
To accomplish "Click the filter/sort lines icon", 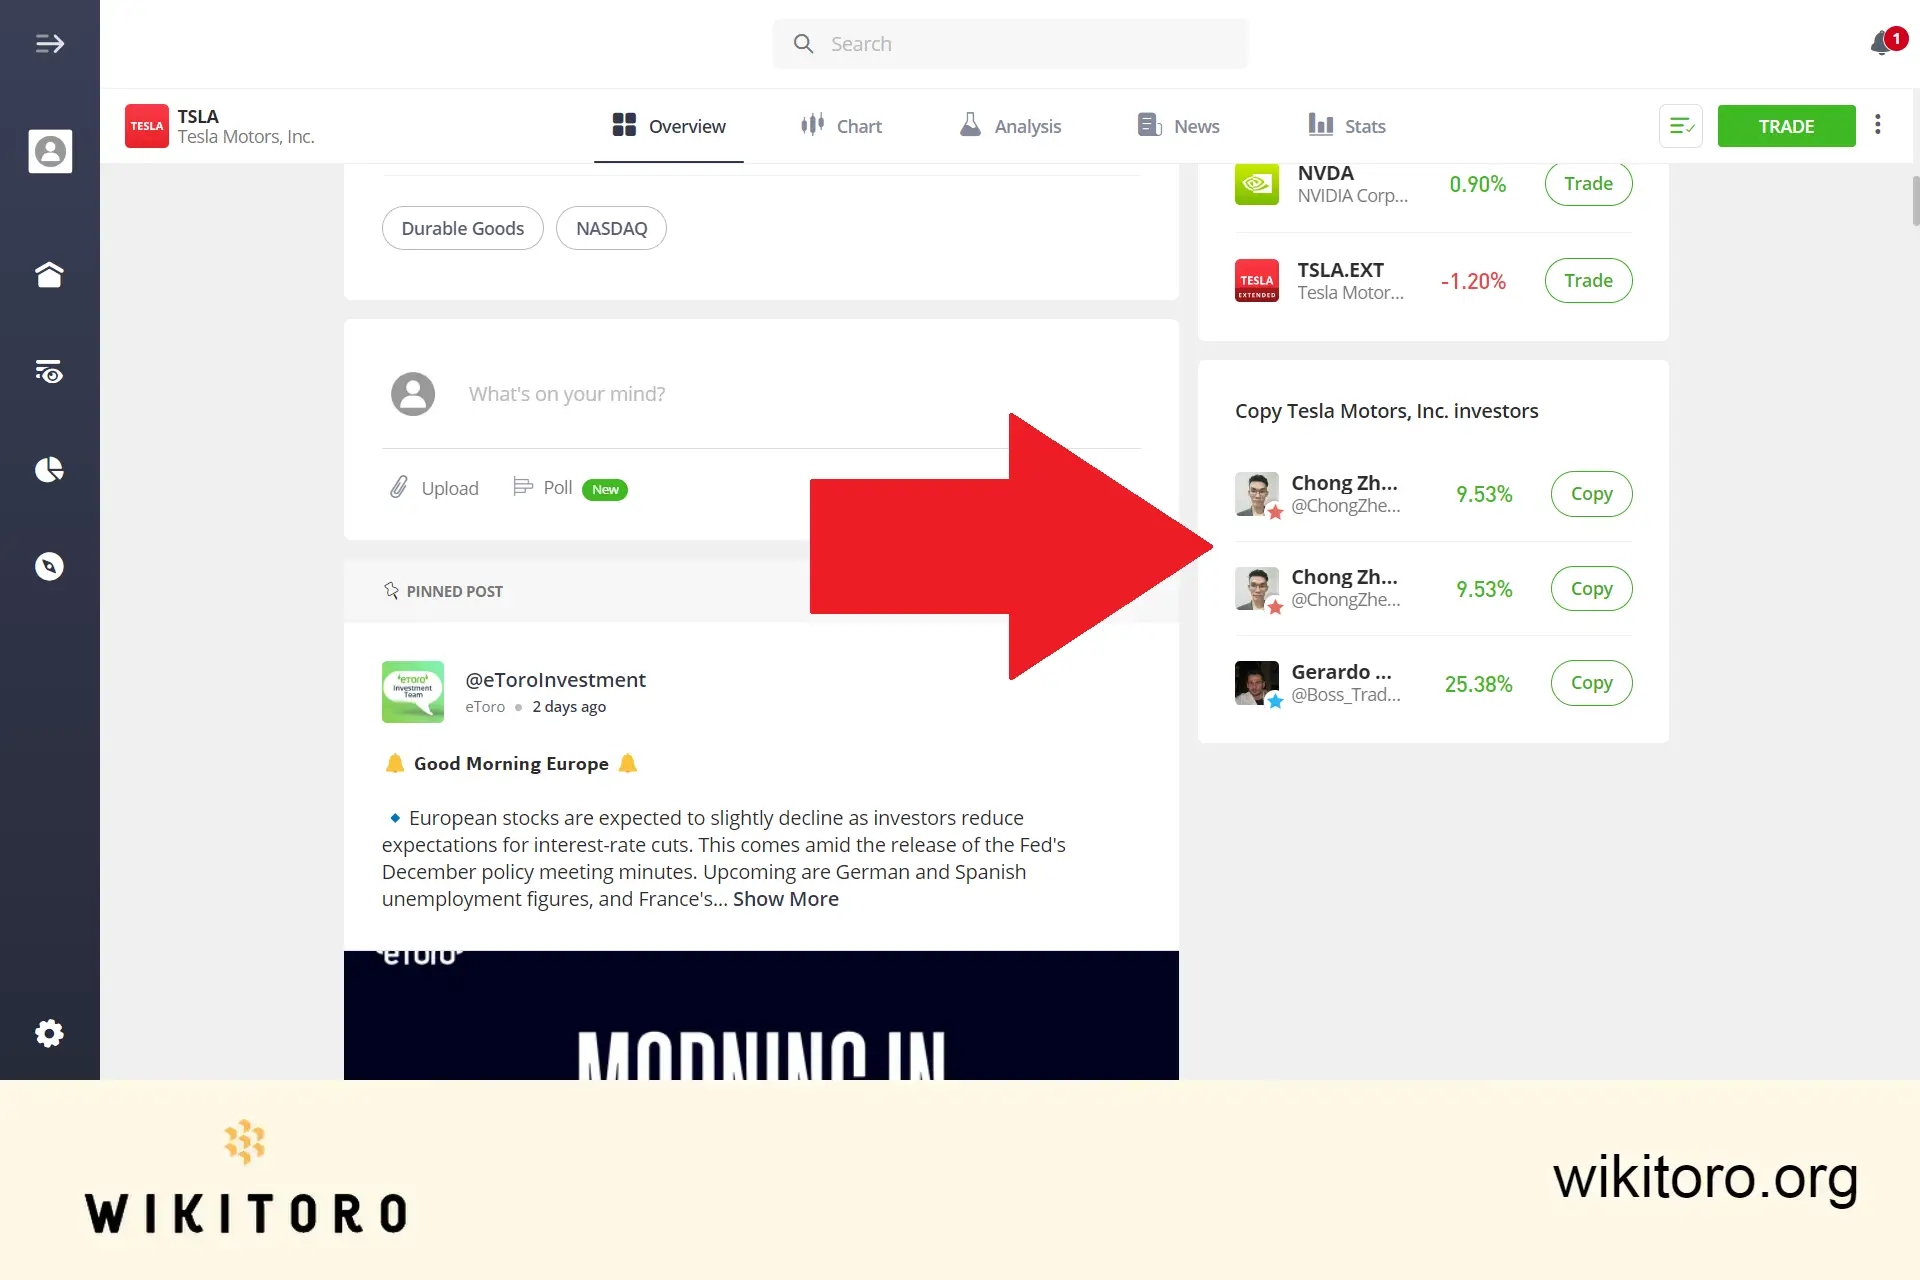I will (1681, 126).
